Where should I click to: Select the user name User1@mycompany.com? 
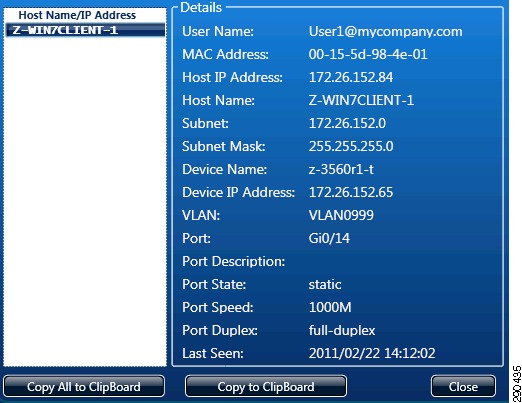pyautogui.click(x=385, y=32)
